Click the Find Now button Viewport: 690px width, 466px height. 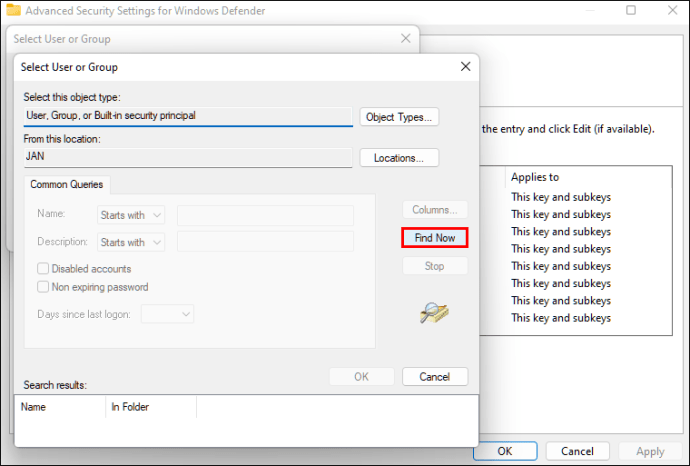click(x=435, y=238)
